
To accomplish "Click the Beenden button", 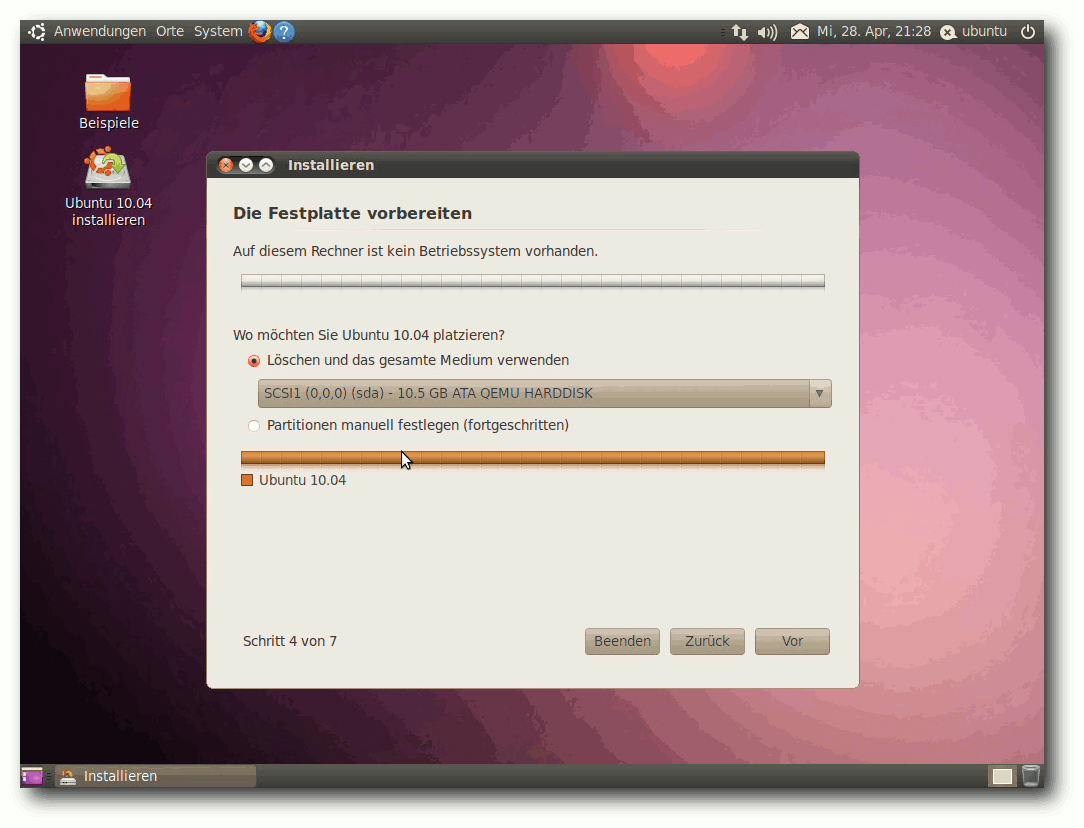I will 622,641.
